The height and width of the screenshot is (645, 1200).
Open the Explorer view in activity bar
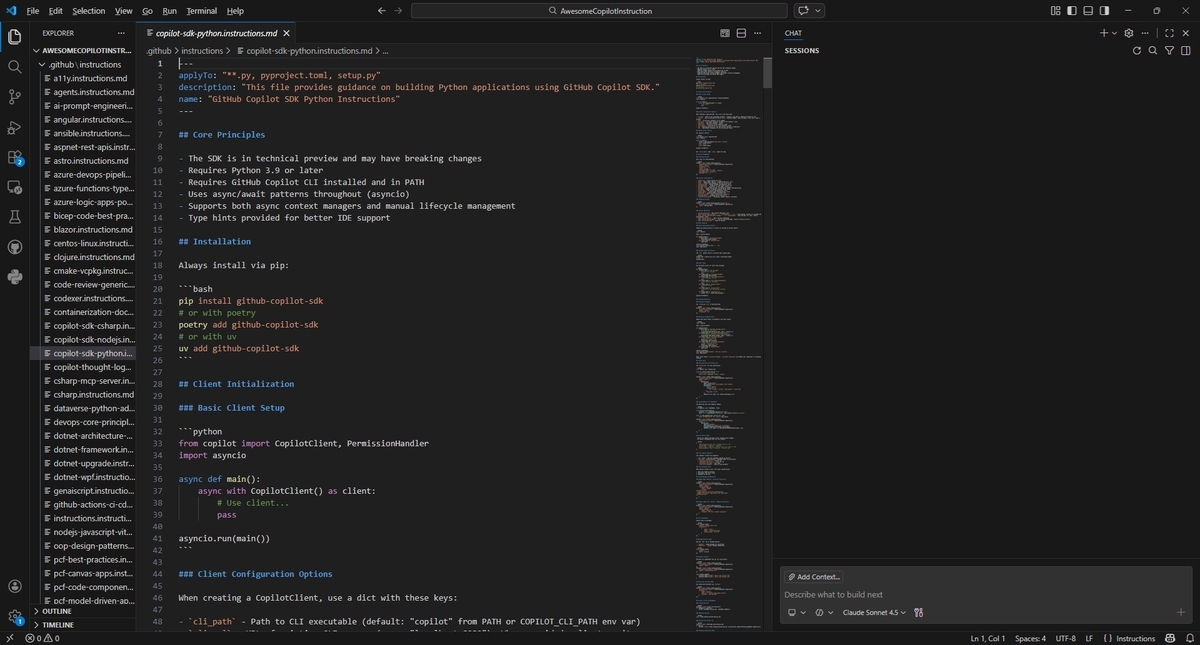click(x=14, y=37)
